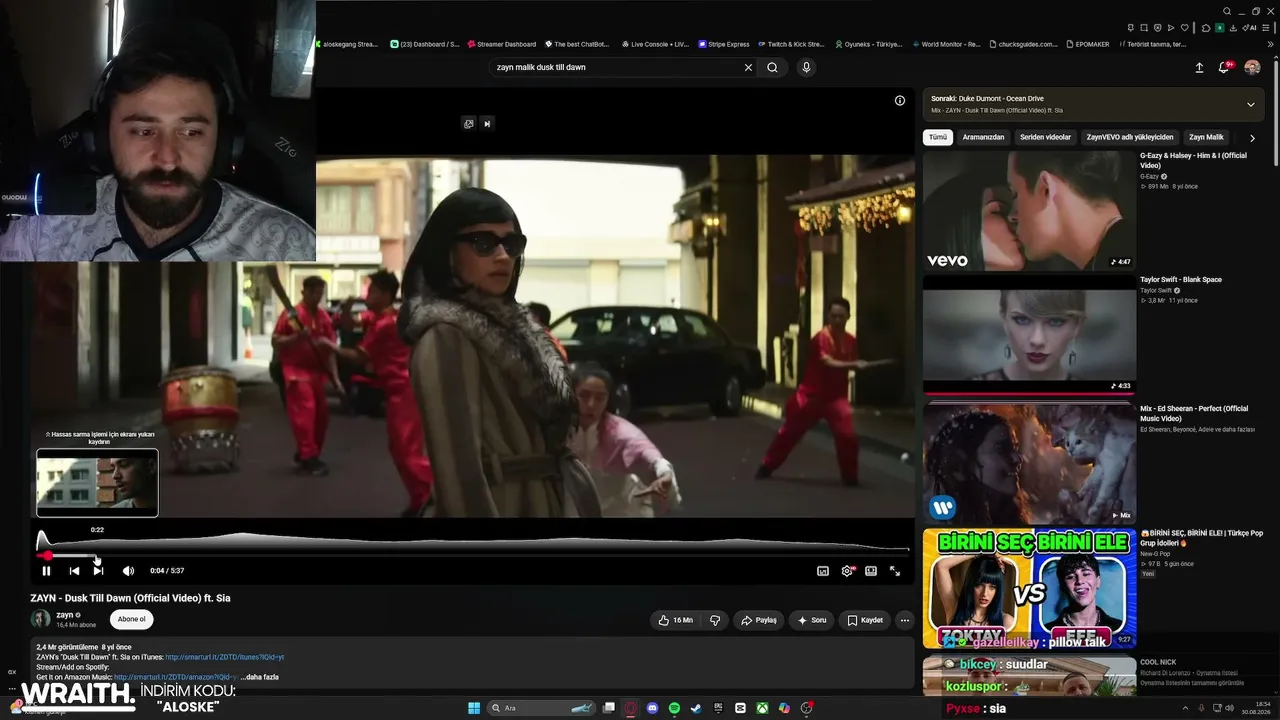Open the Live Console bookmark
This screenshot has height=720, width=1280.
point(655,44)
